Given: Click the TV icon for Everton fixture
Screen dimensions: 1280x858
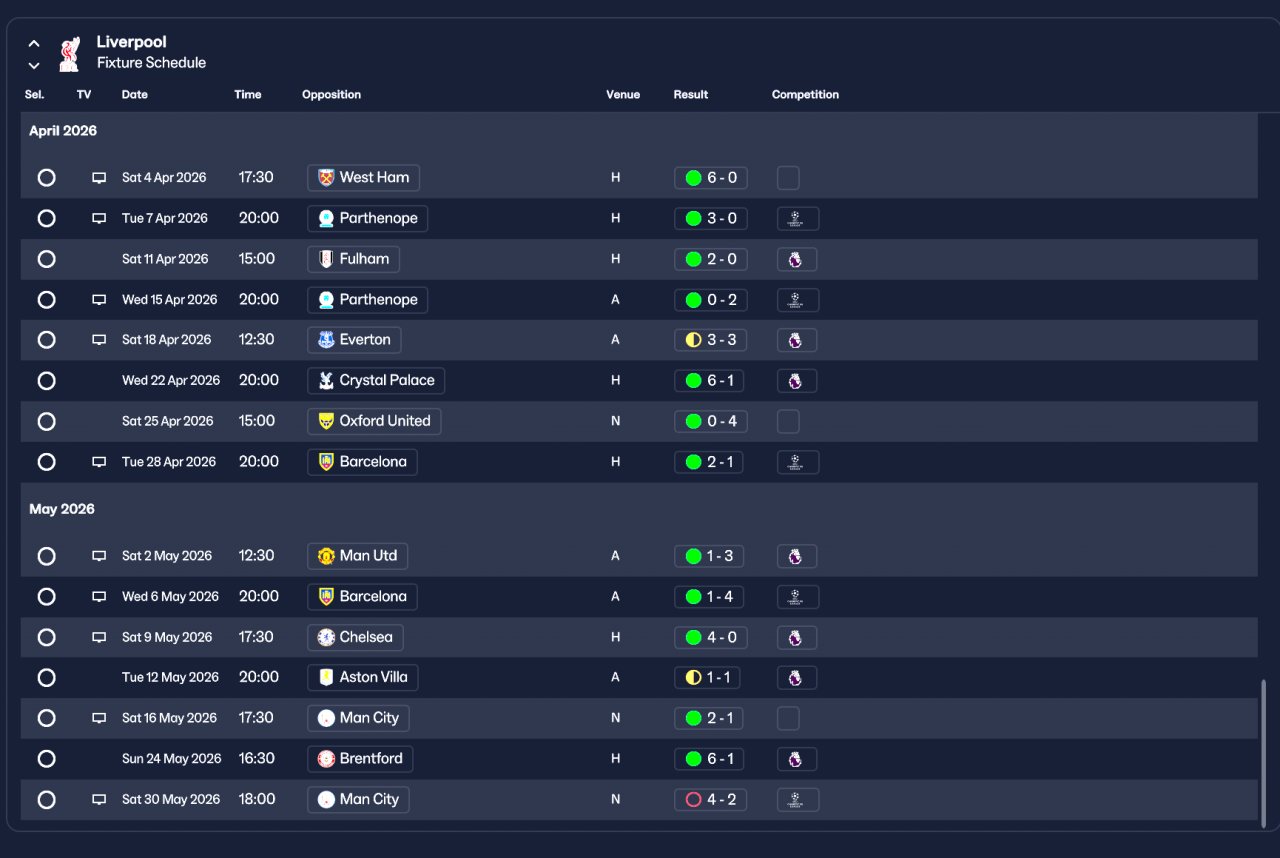Looking at the screenshot, I should (x=99, y=340).
